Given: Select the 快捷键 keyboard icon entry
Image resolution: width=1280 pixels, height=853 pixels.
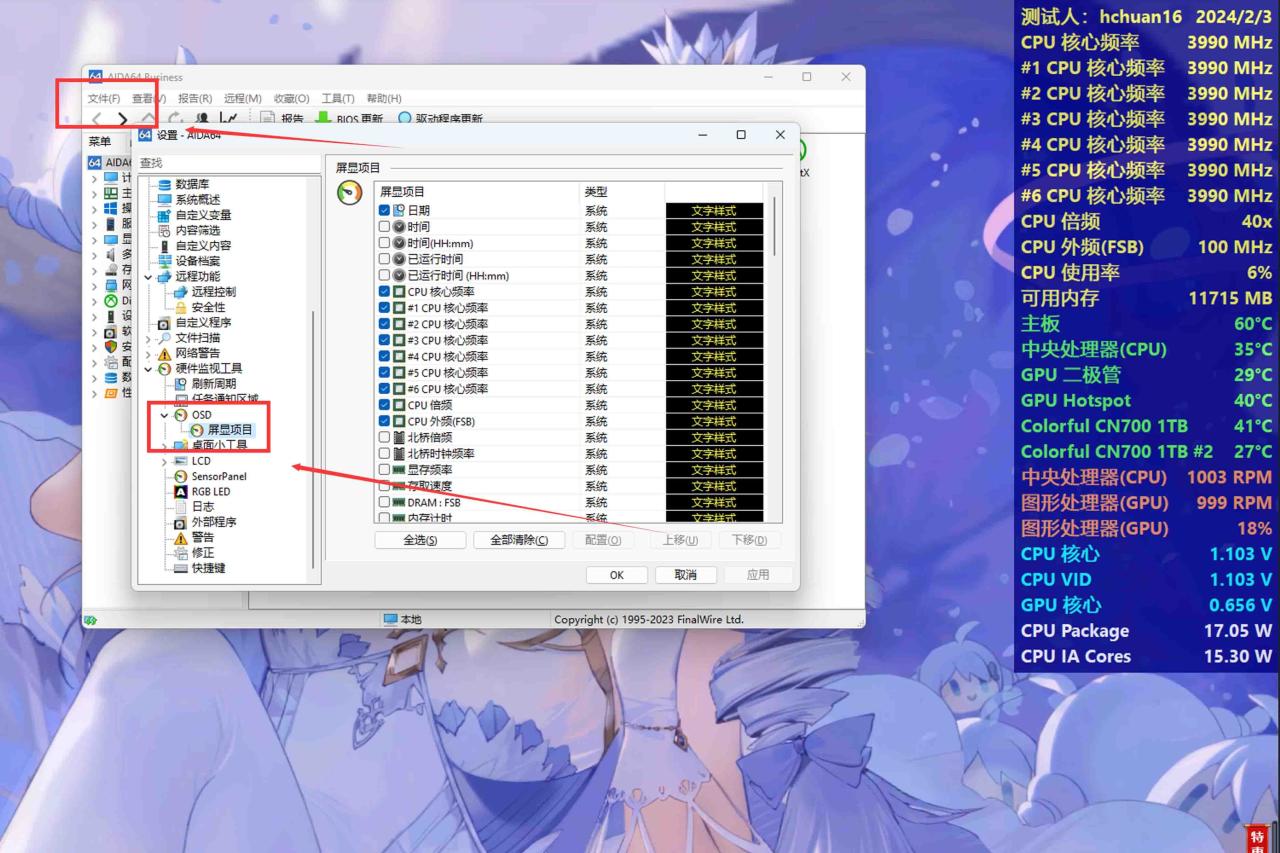Looking at the screenshot, I should pyautogui.click(x=181, y=568).
